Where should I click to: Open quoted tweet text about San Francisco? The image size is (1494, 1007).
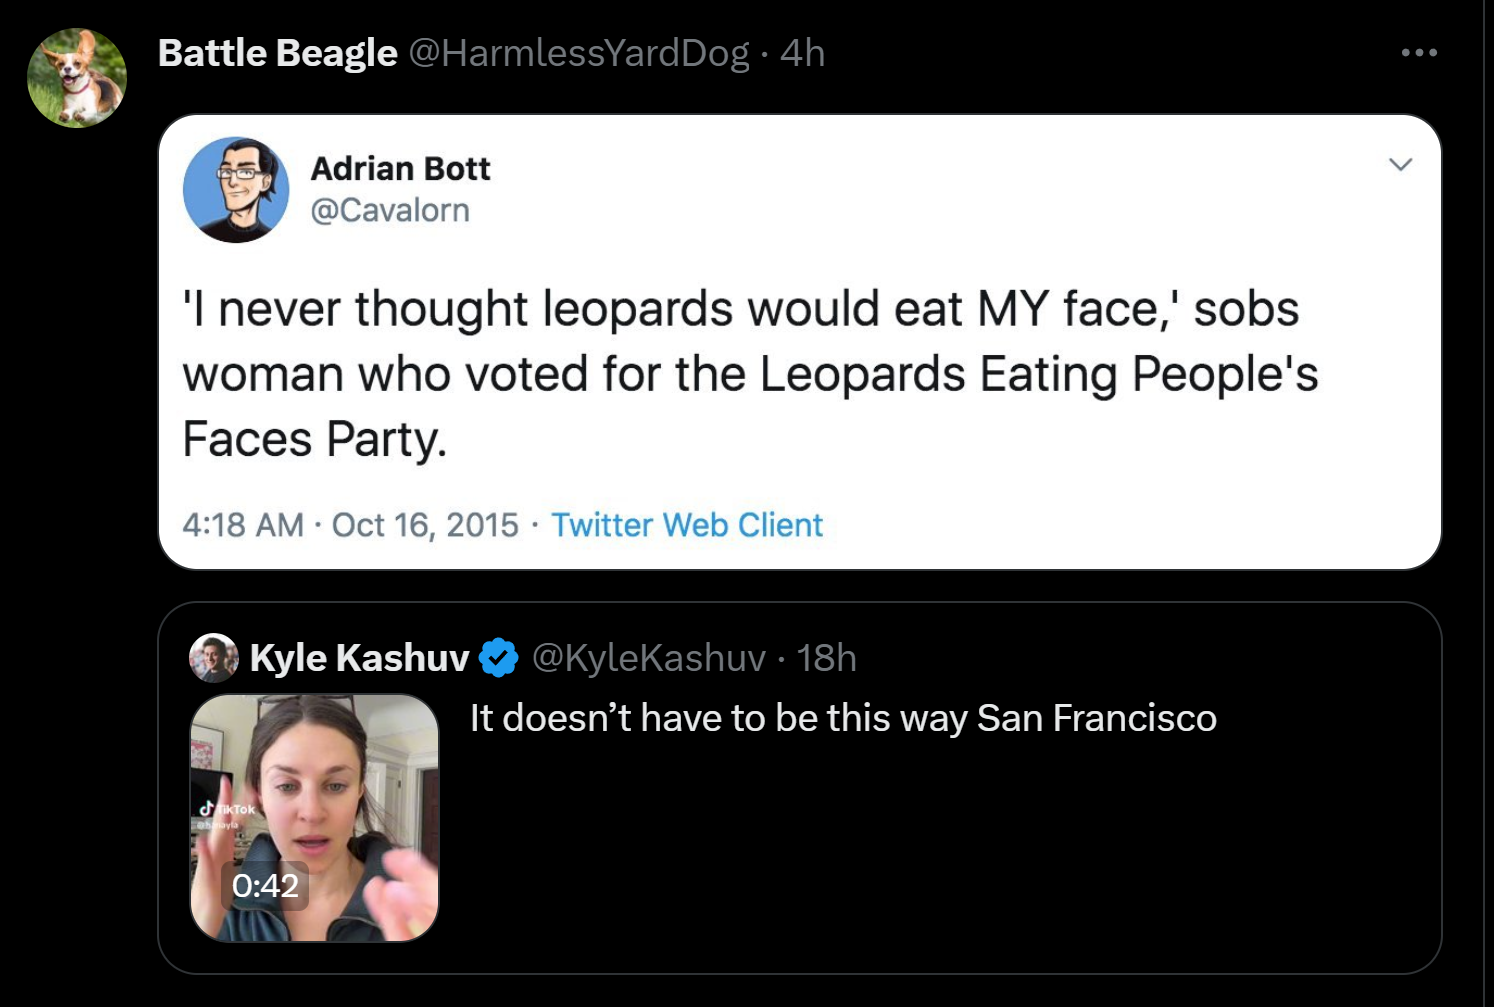[843, 718]
